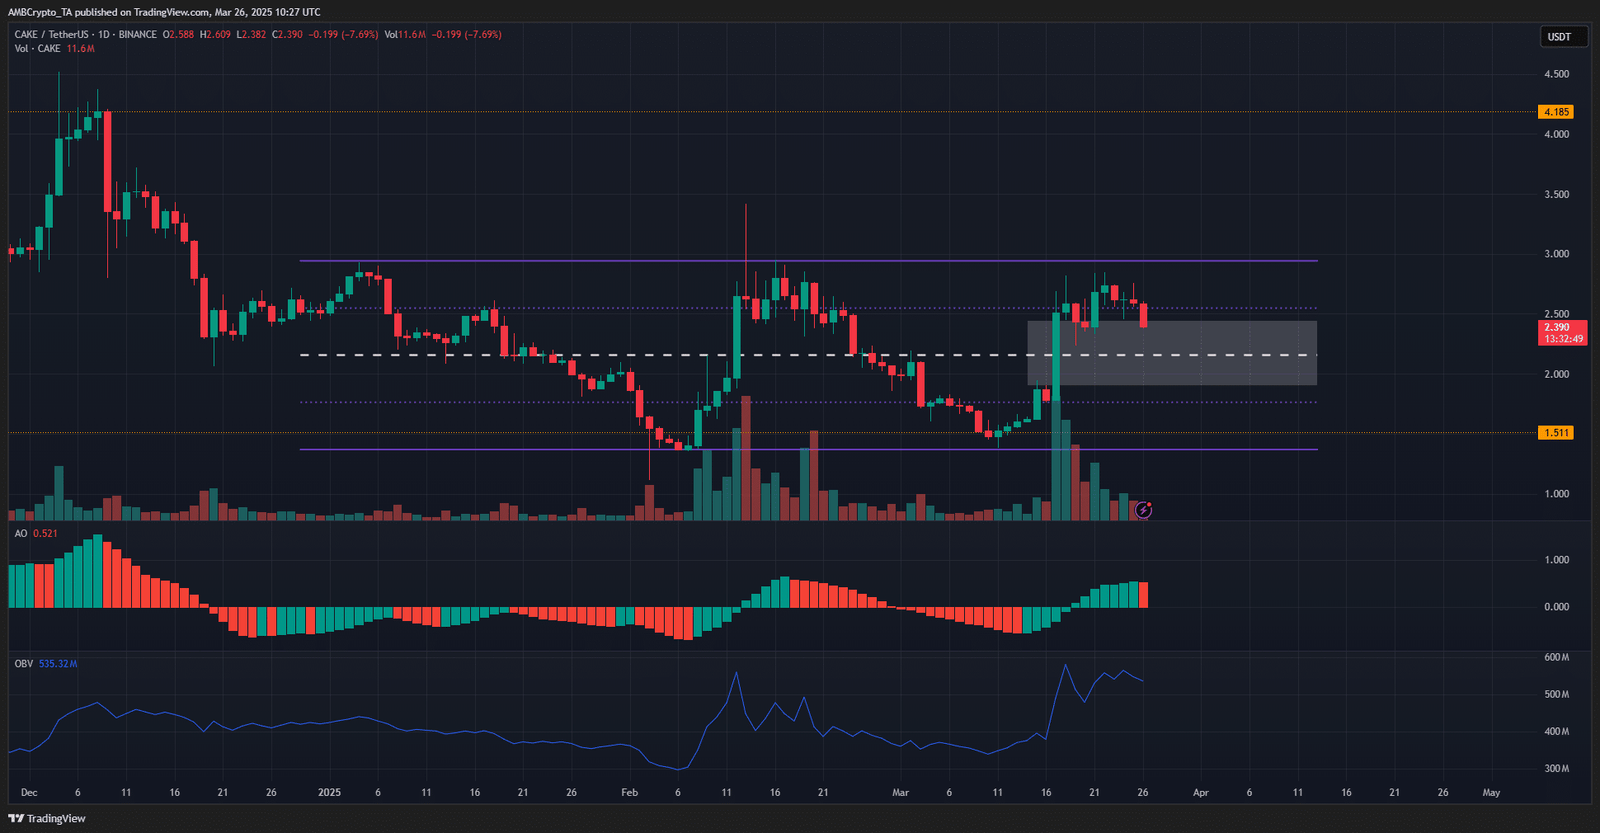
Task: Click the blue OBV line's highest peak
Action: pos(1065,665)
